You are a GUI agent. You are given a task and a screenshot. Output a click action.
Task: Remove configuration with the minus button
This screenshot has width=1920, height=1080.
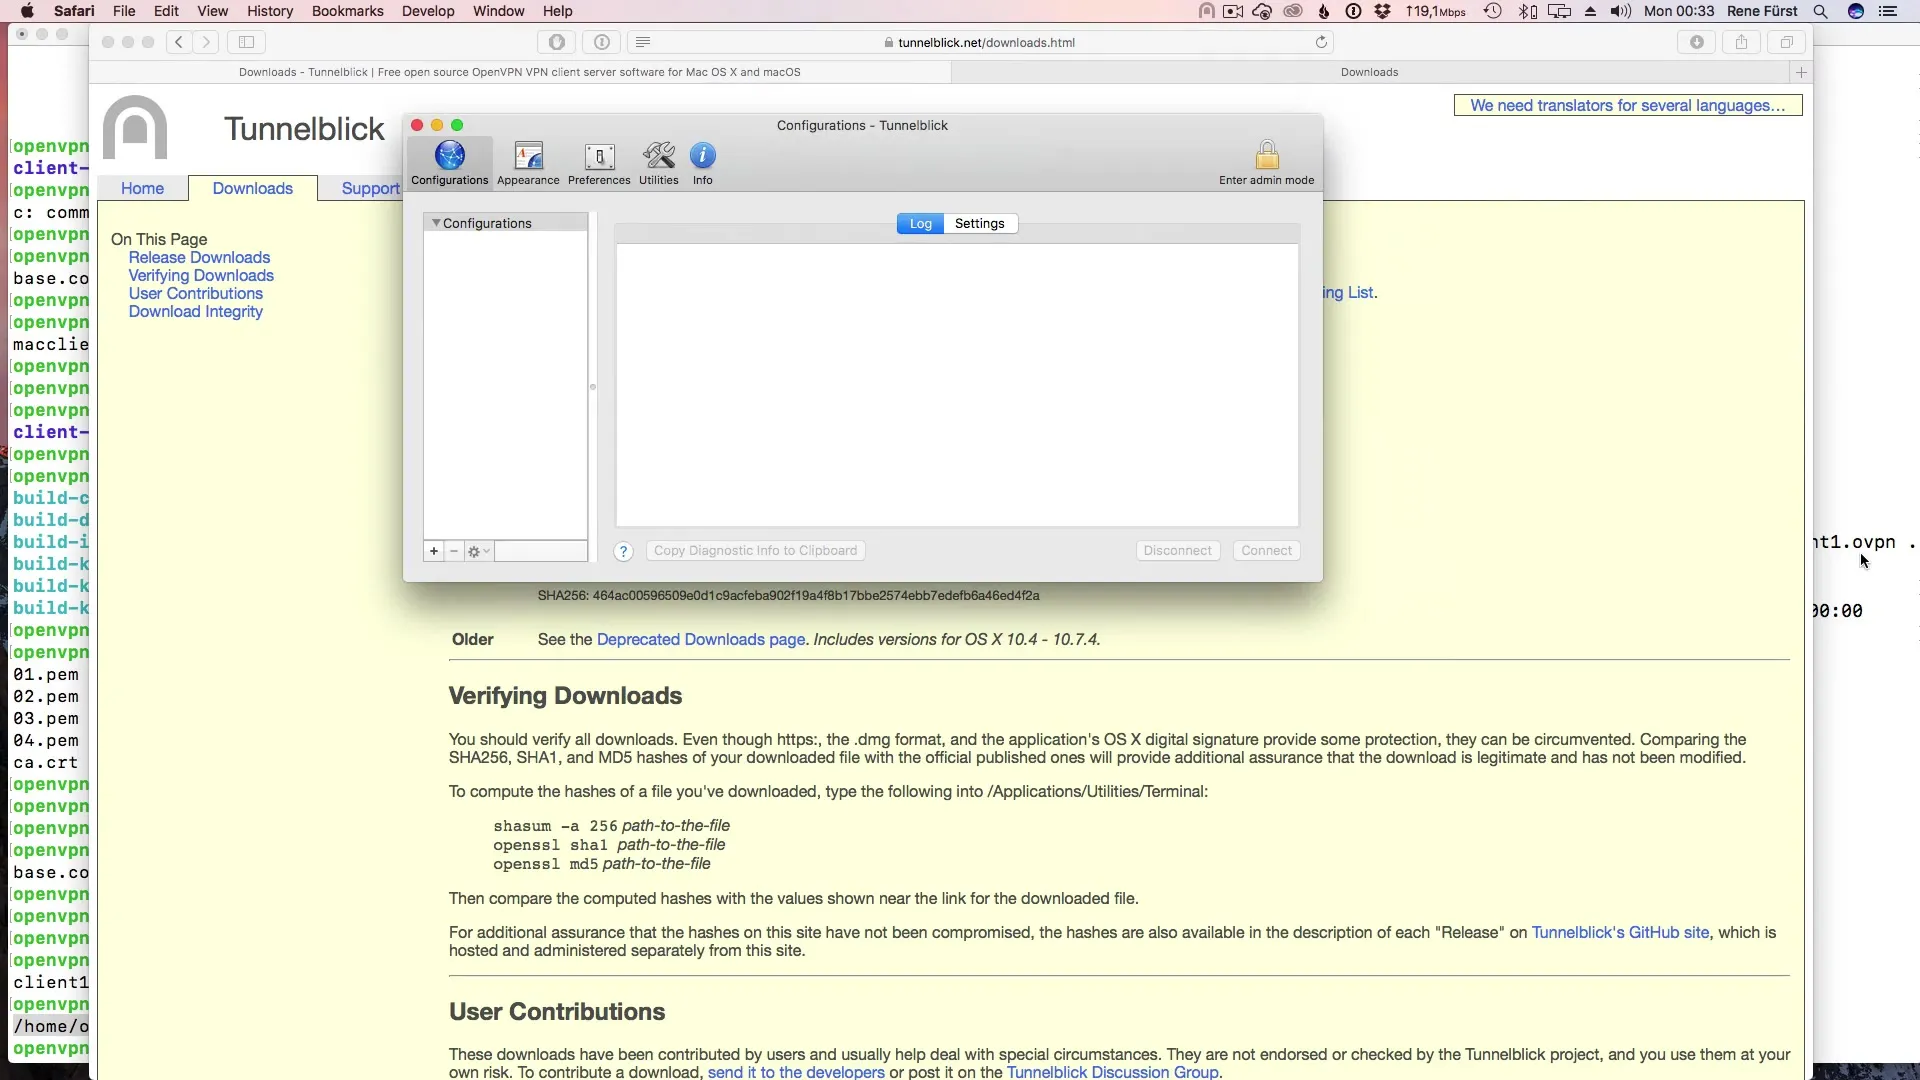click(x=454, y=551)
